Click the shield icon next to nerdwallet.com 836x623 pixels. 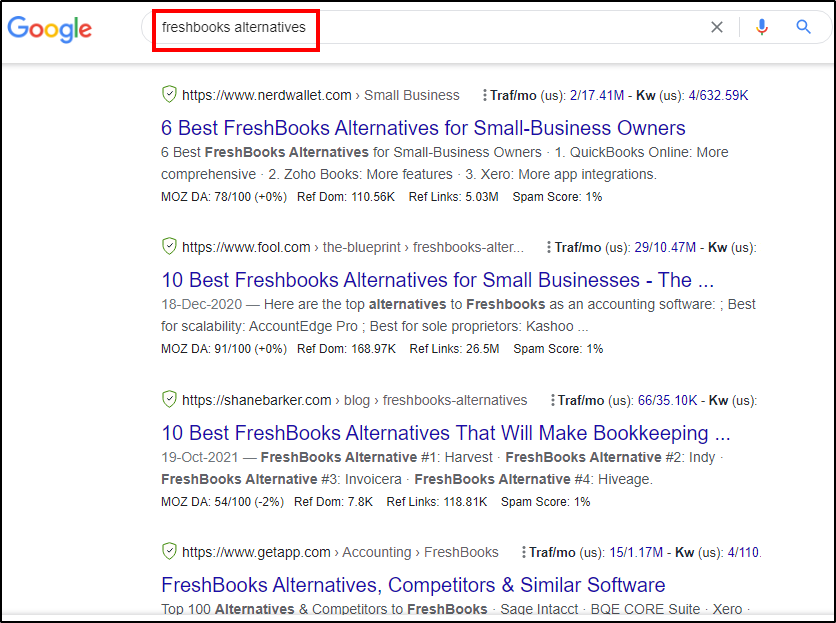click(x=169, y=95)
